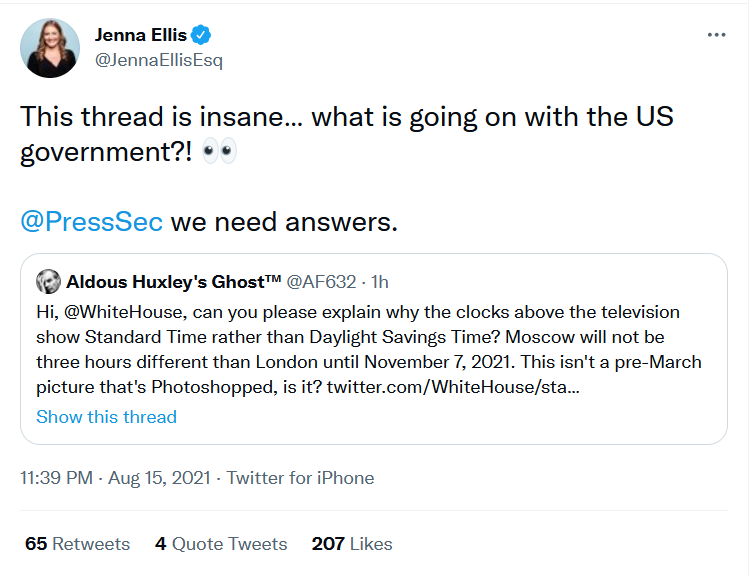Open the Aldous Huxley's Ghost™ name
Screen dimensions: 749x576
[173, 282]
